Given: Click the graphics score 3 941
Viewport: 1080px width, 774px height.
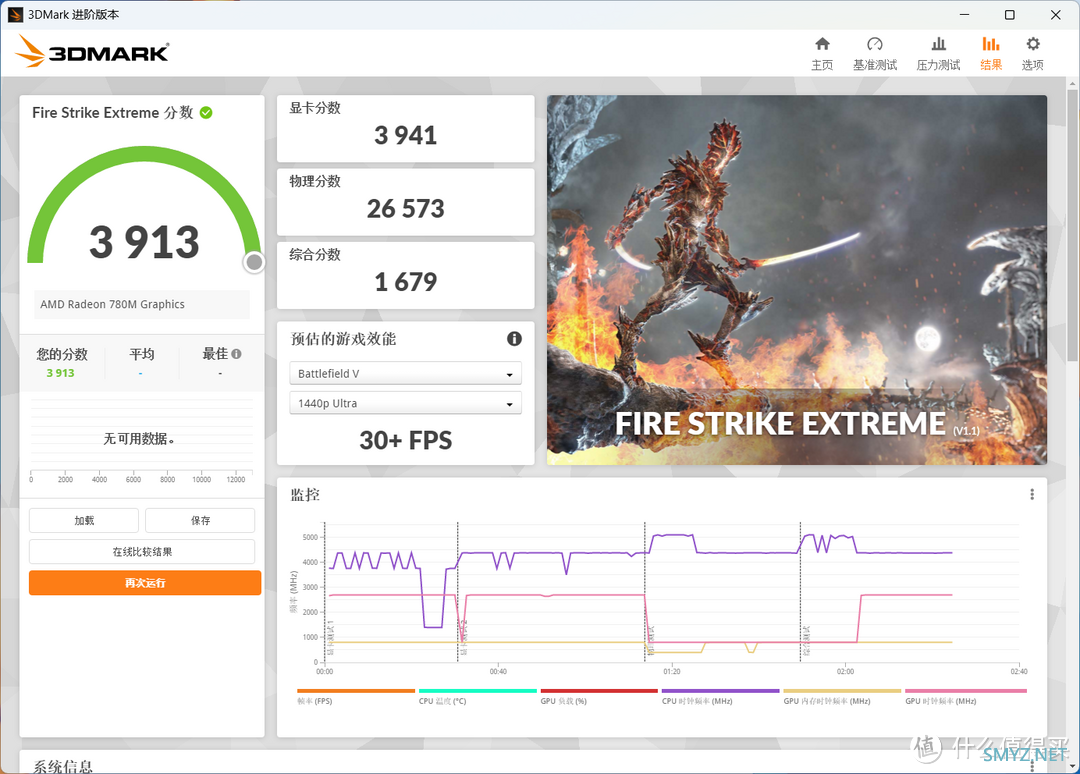Looking at the screenshot, I should [406, 135].
